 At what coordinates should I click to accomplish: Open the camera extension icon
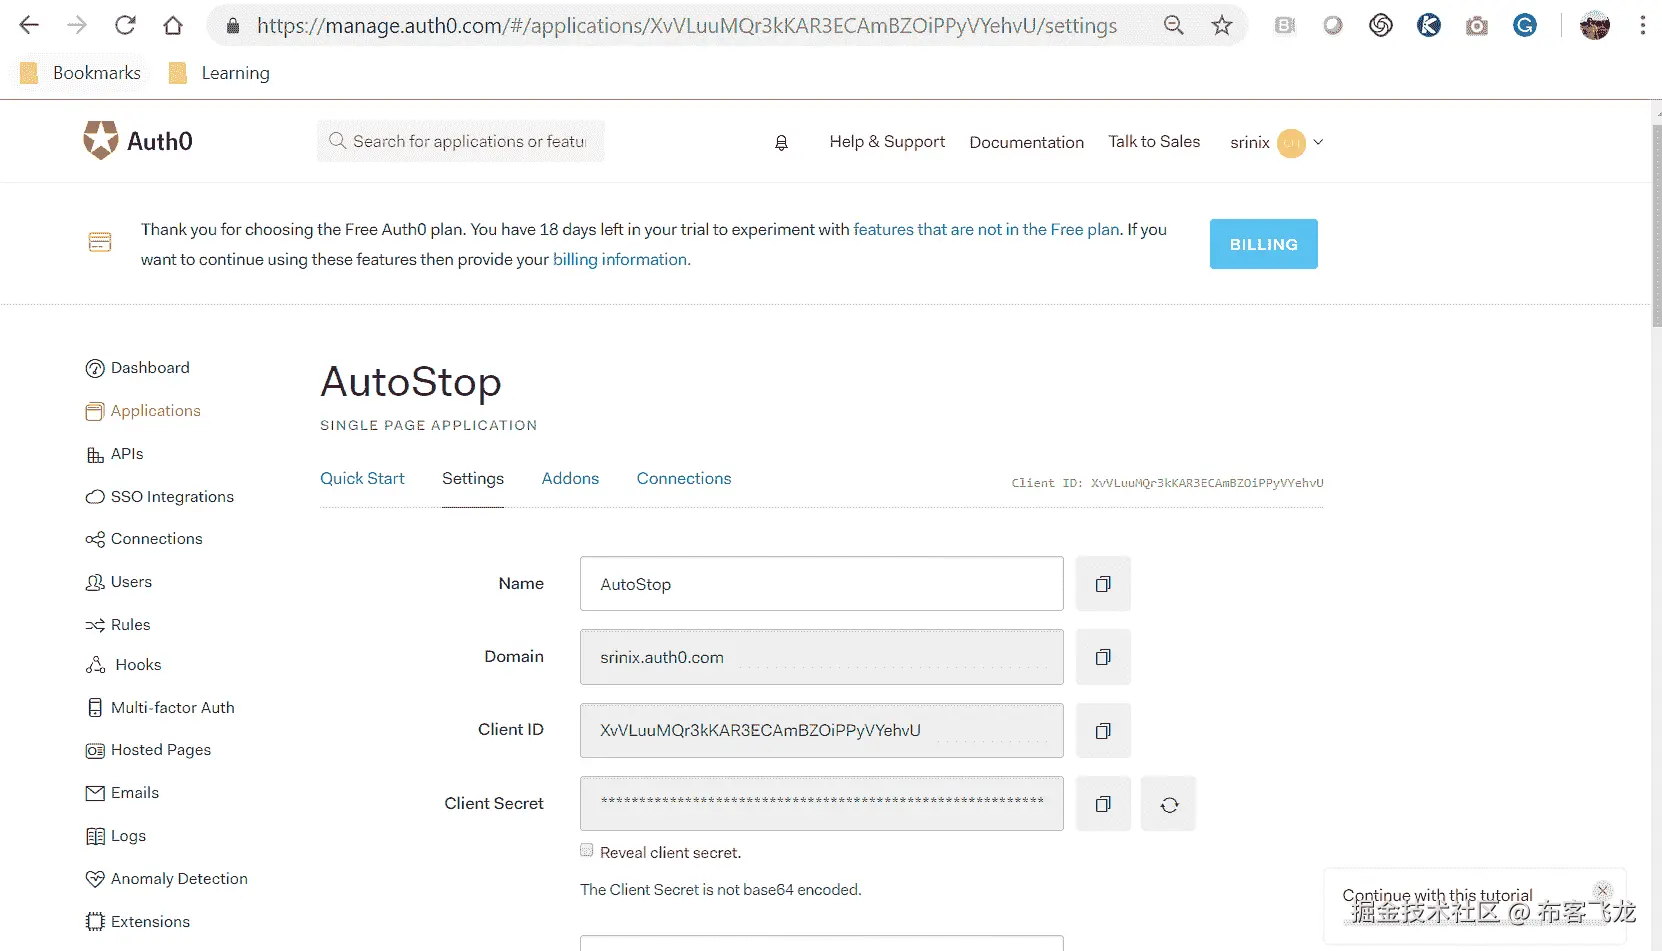(x=1477, y=26)
